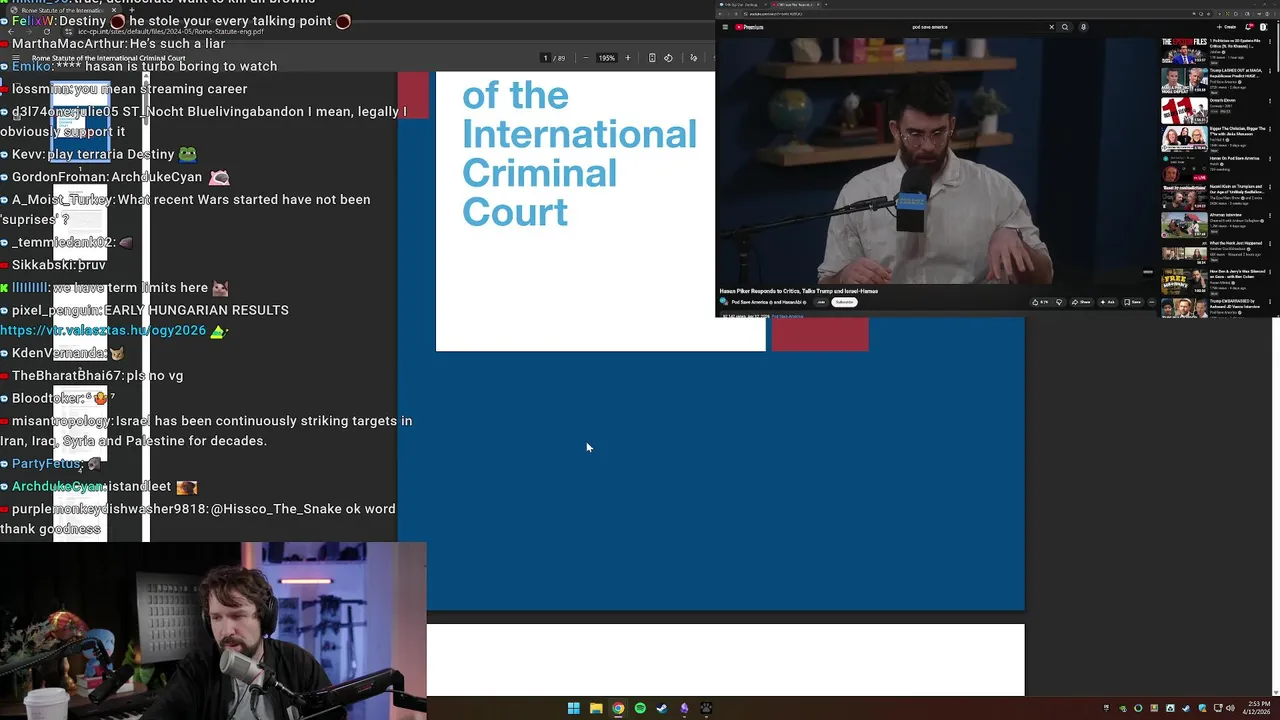Share the Pod Save America video

point(1082,302)
